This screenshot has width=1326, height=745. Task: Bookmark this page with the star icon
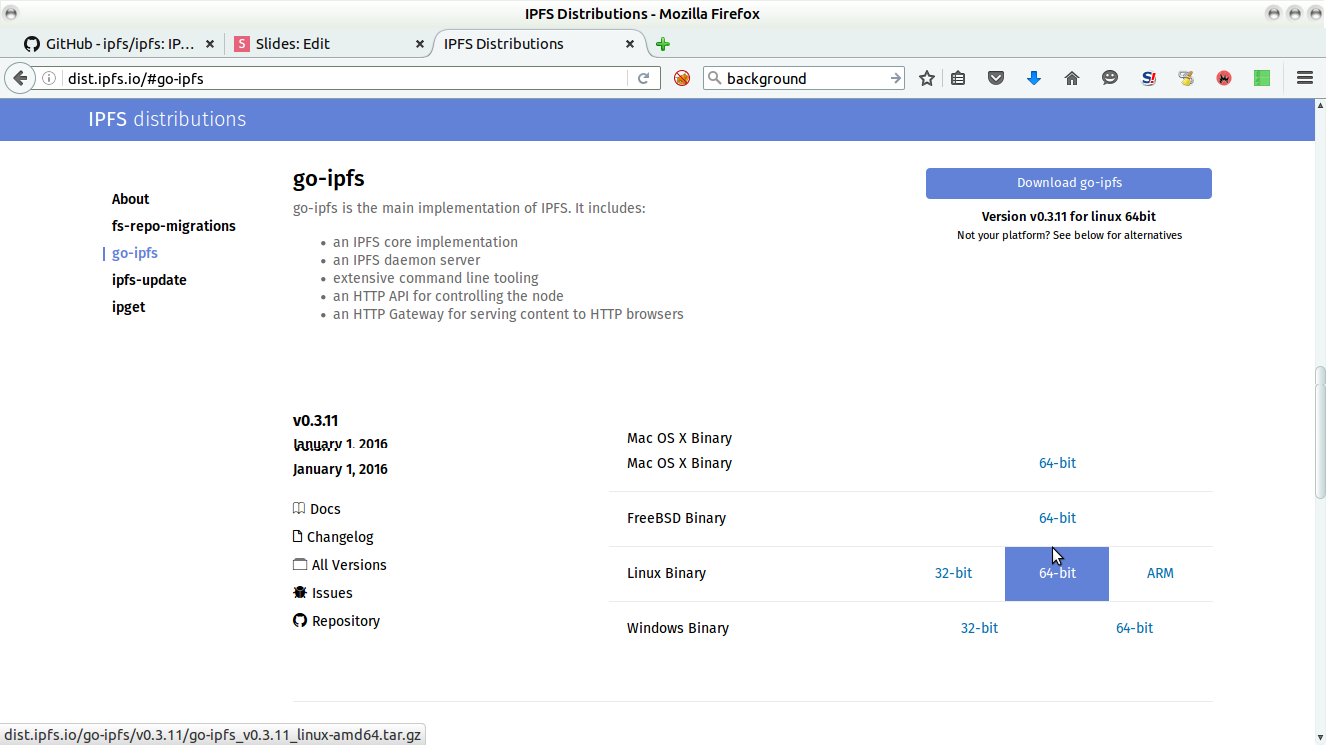927,78
